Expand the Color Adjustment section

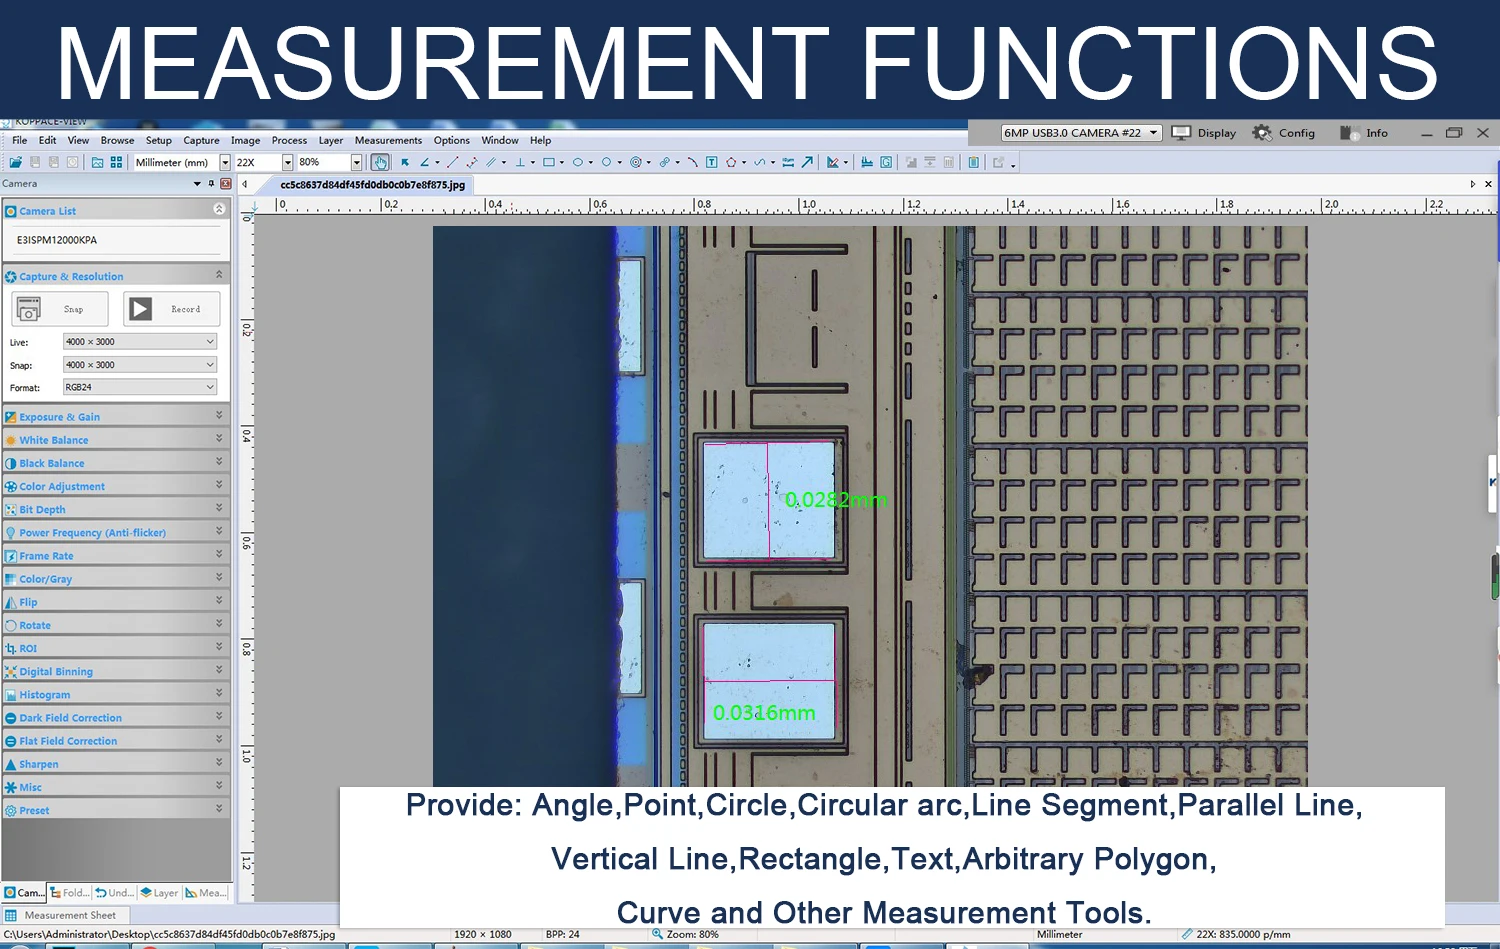116,486
